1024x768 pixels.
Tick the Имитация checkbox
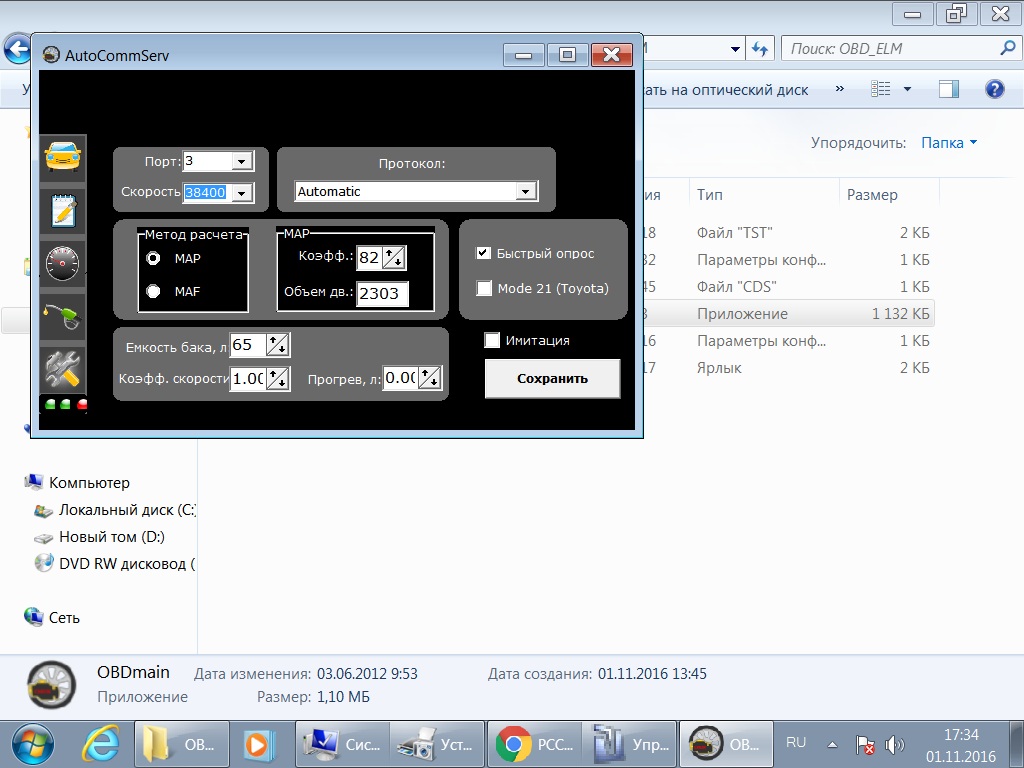pyautogui.click(x=492, y=341)
